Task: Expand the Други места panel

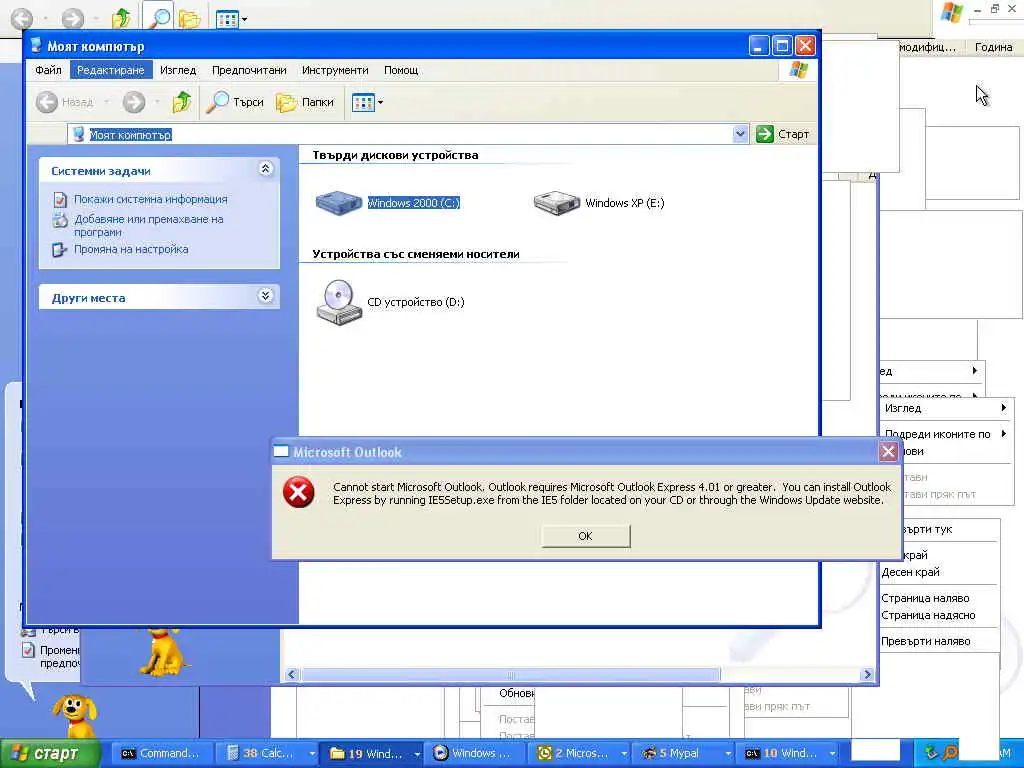Action: point(265,296)
